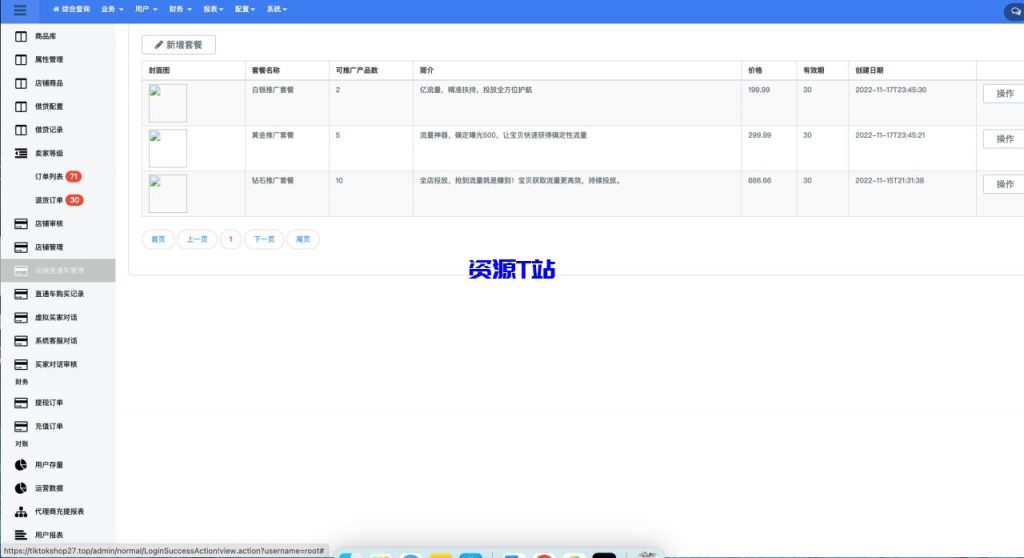The image size is (1024, 558).
Task: Go to 下一页 in pagination
Action: pos(264,239)
